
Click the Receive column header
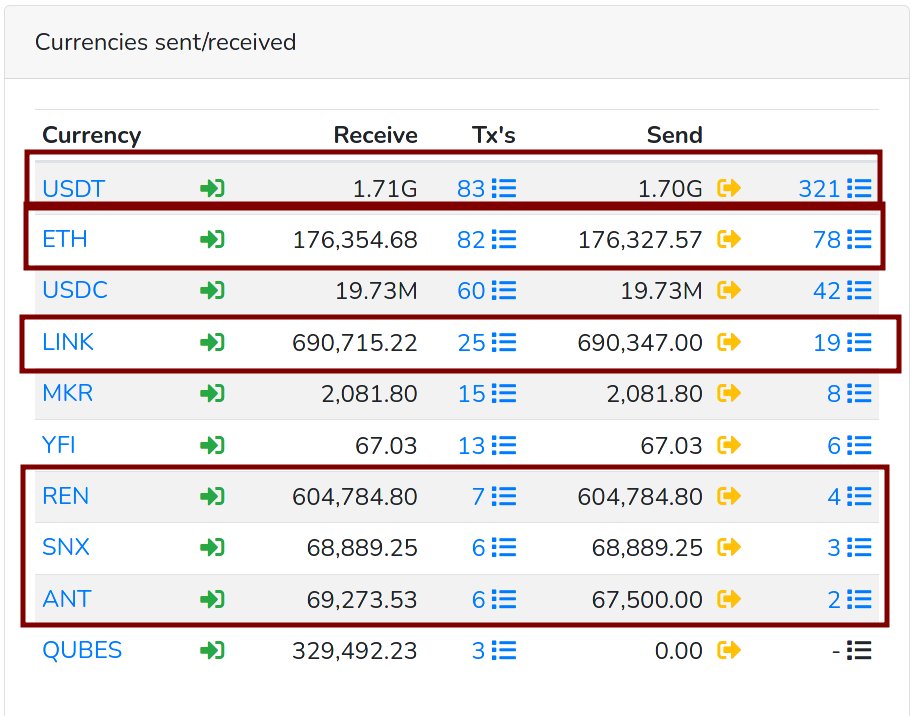click(x=375, y=135)
